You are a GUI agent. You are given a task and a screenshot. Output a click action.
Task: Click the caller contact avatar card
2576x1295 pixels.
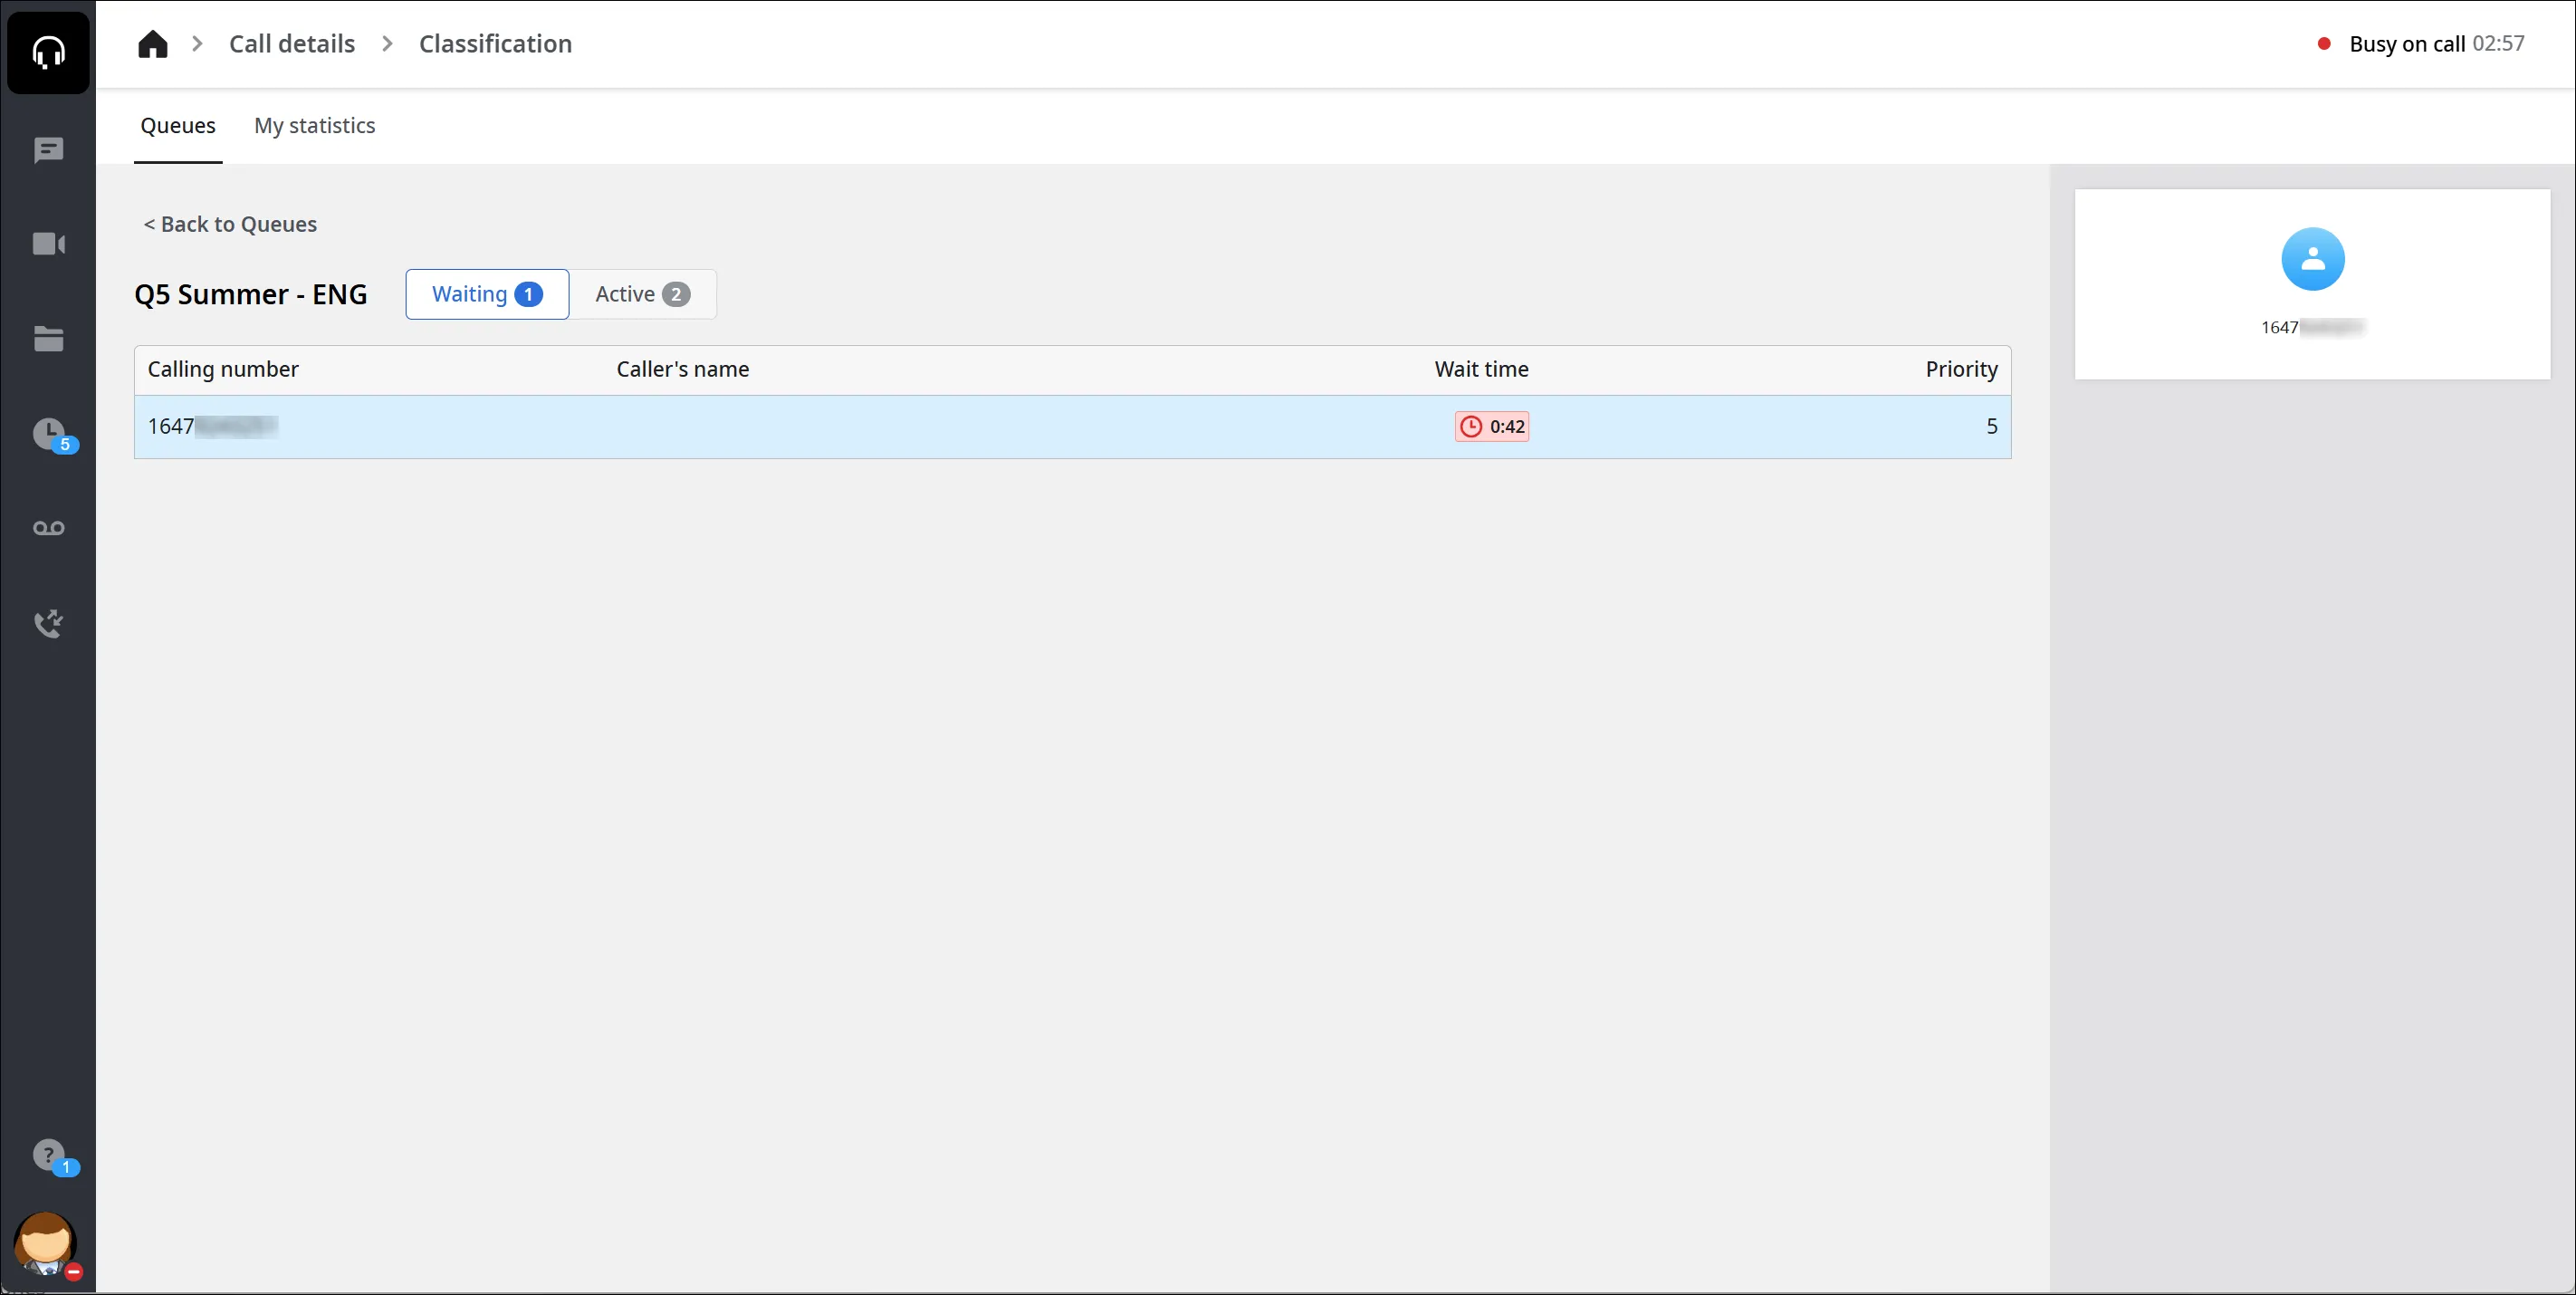2312,284
